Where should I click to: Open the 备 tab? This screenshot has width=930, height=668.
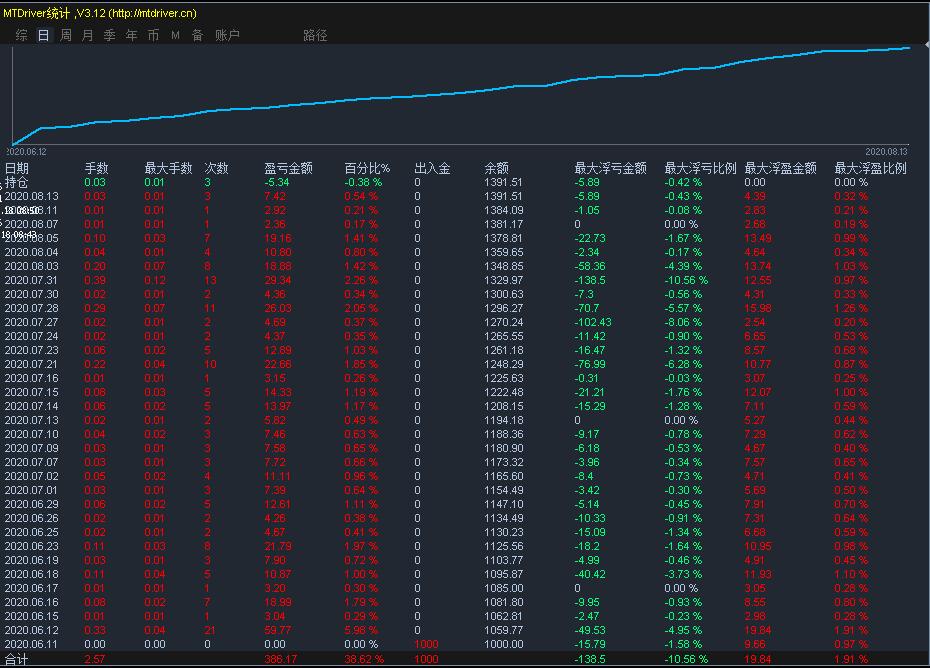(198, 35)
